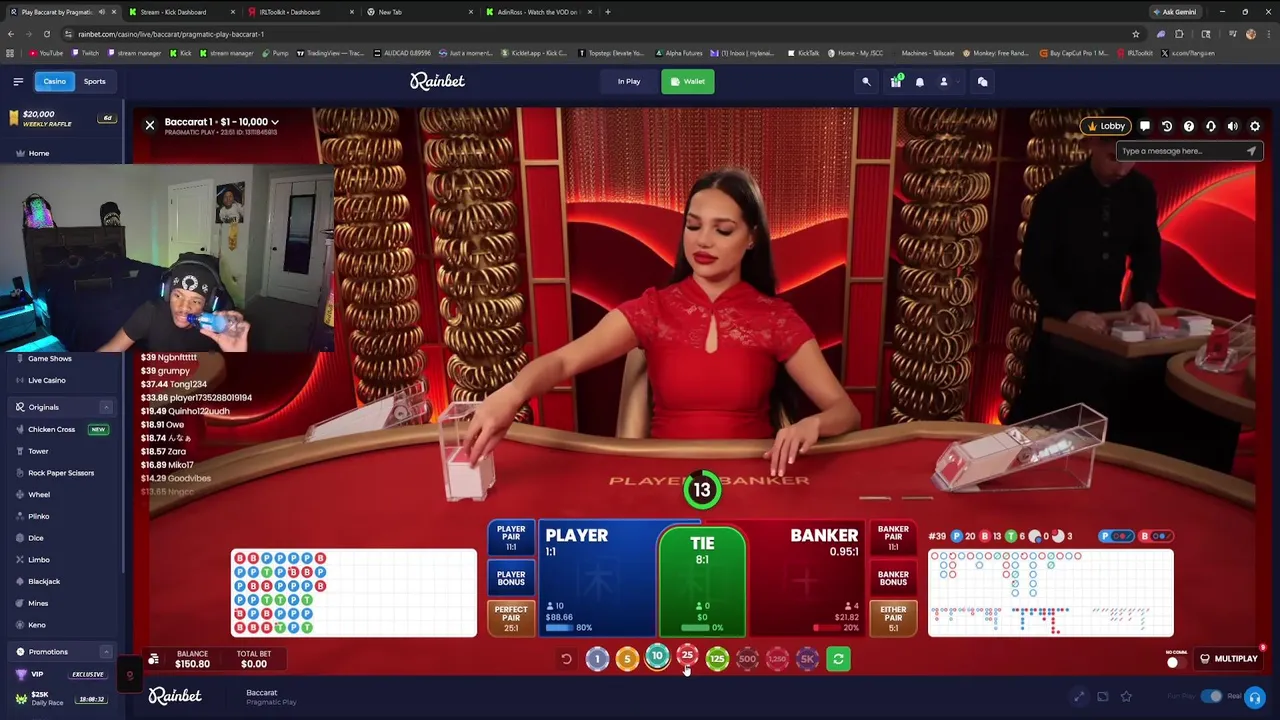Undo the last bet
Image resolution: width=1280 pixels, height=720 pixels.
pyautogui.click(x=566, y=659)
